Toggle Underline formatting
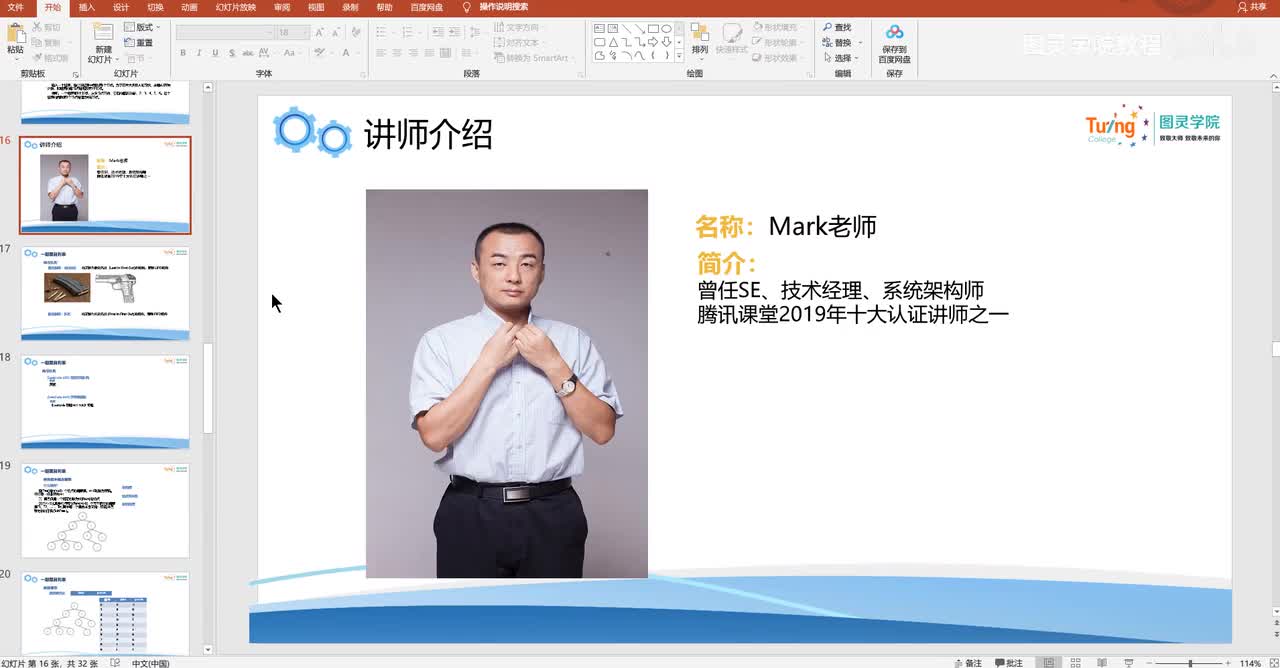Image resolution: width=1280 pixels, height=668 pixels. (214, 53)
